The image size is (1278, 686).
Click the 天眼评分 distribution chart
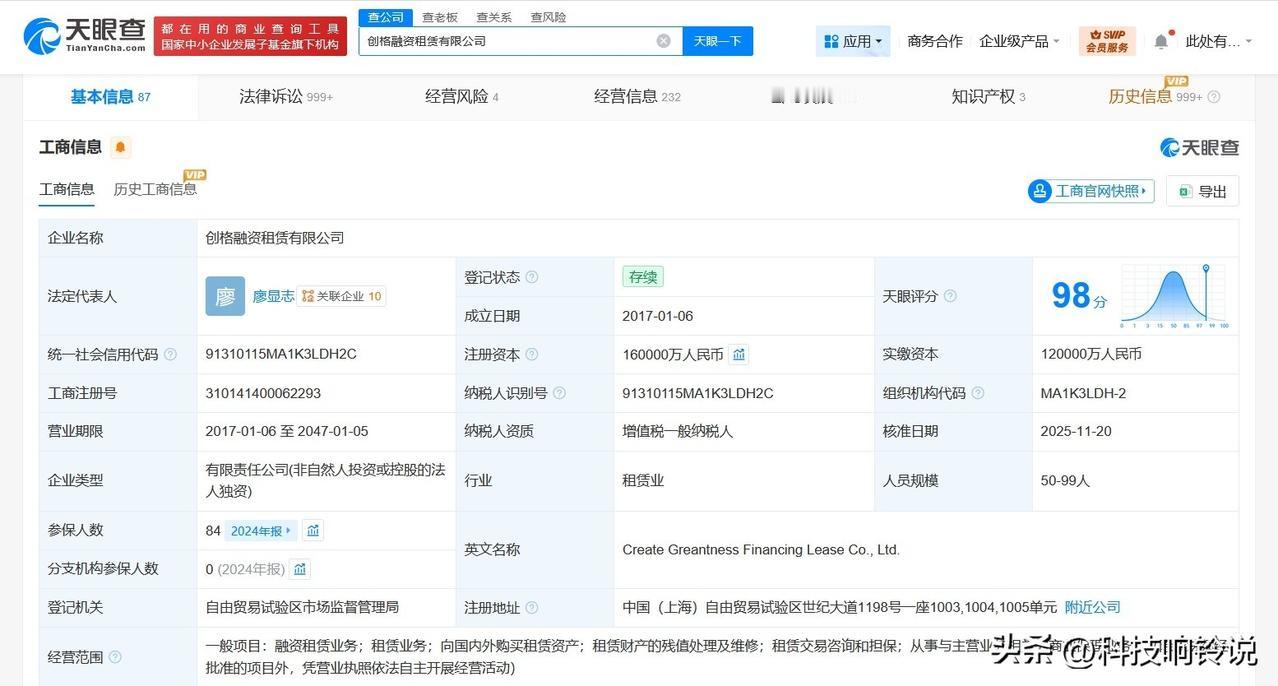[x=1175, y=296]
